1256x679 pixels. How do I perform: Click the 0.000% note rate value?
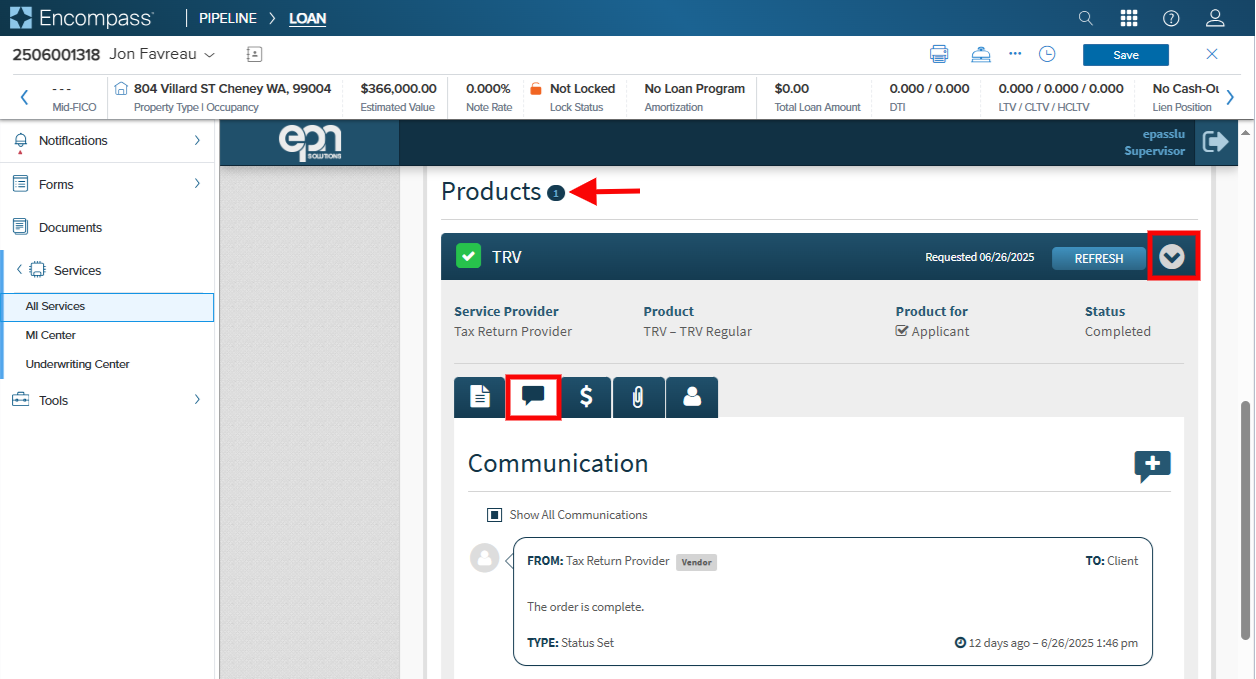point(488,88)
